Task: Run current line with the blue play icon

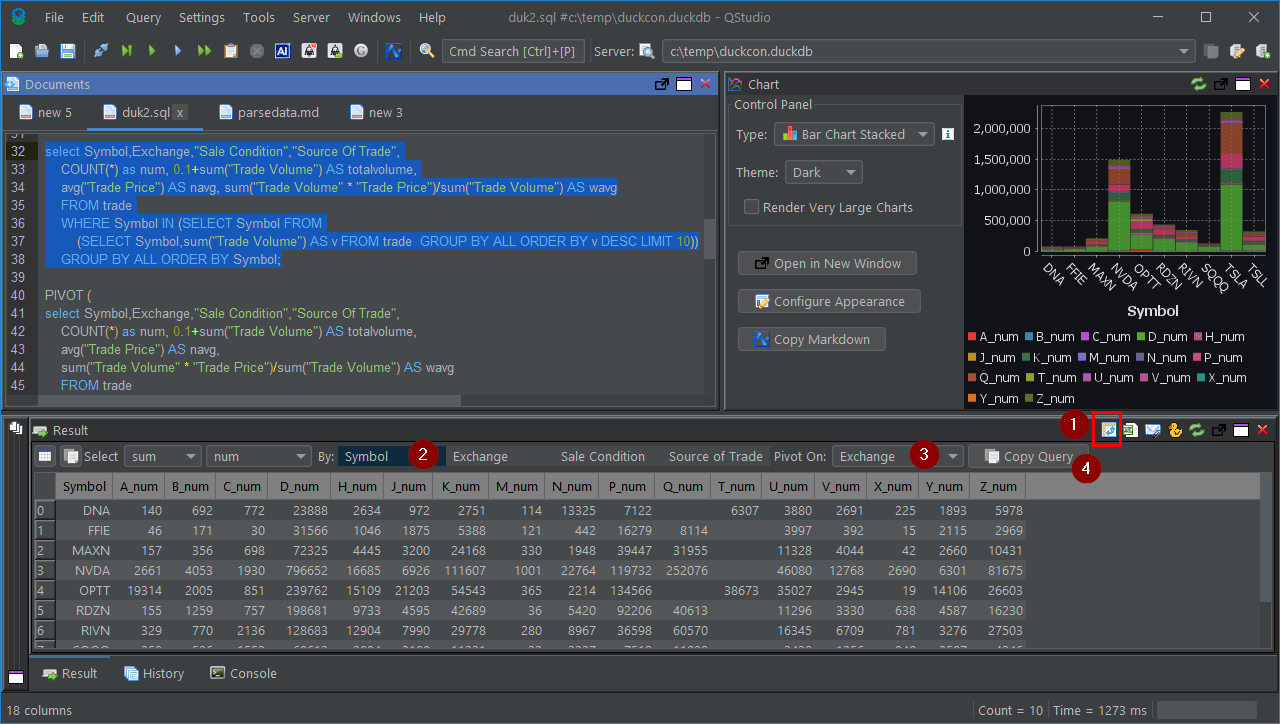Action: (178, 51)
